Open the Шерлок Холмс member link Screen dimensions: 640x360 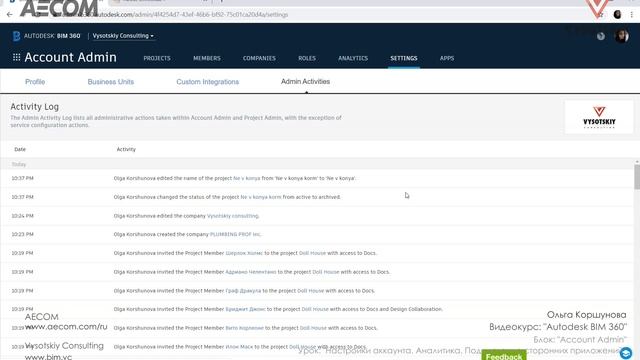tap(244, 253)
